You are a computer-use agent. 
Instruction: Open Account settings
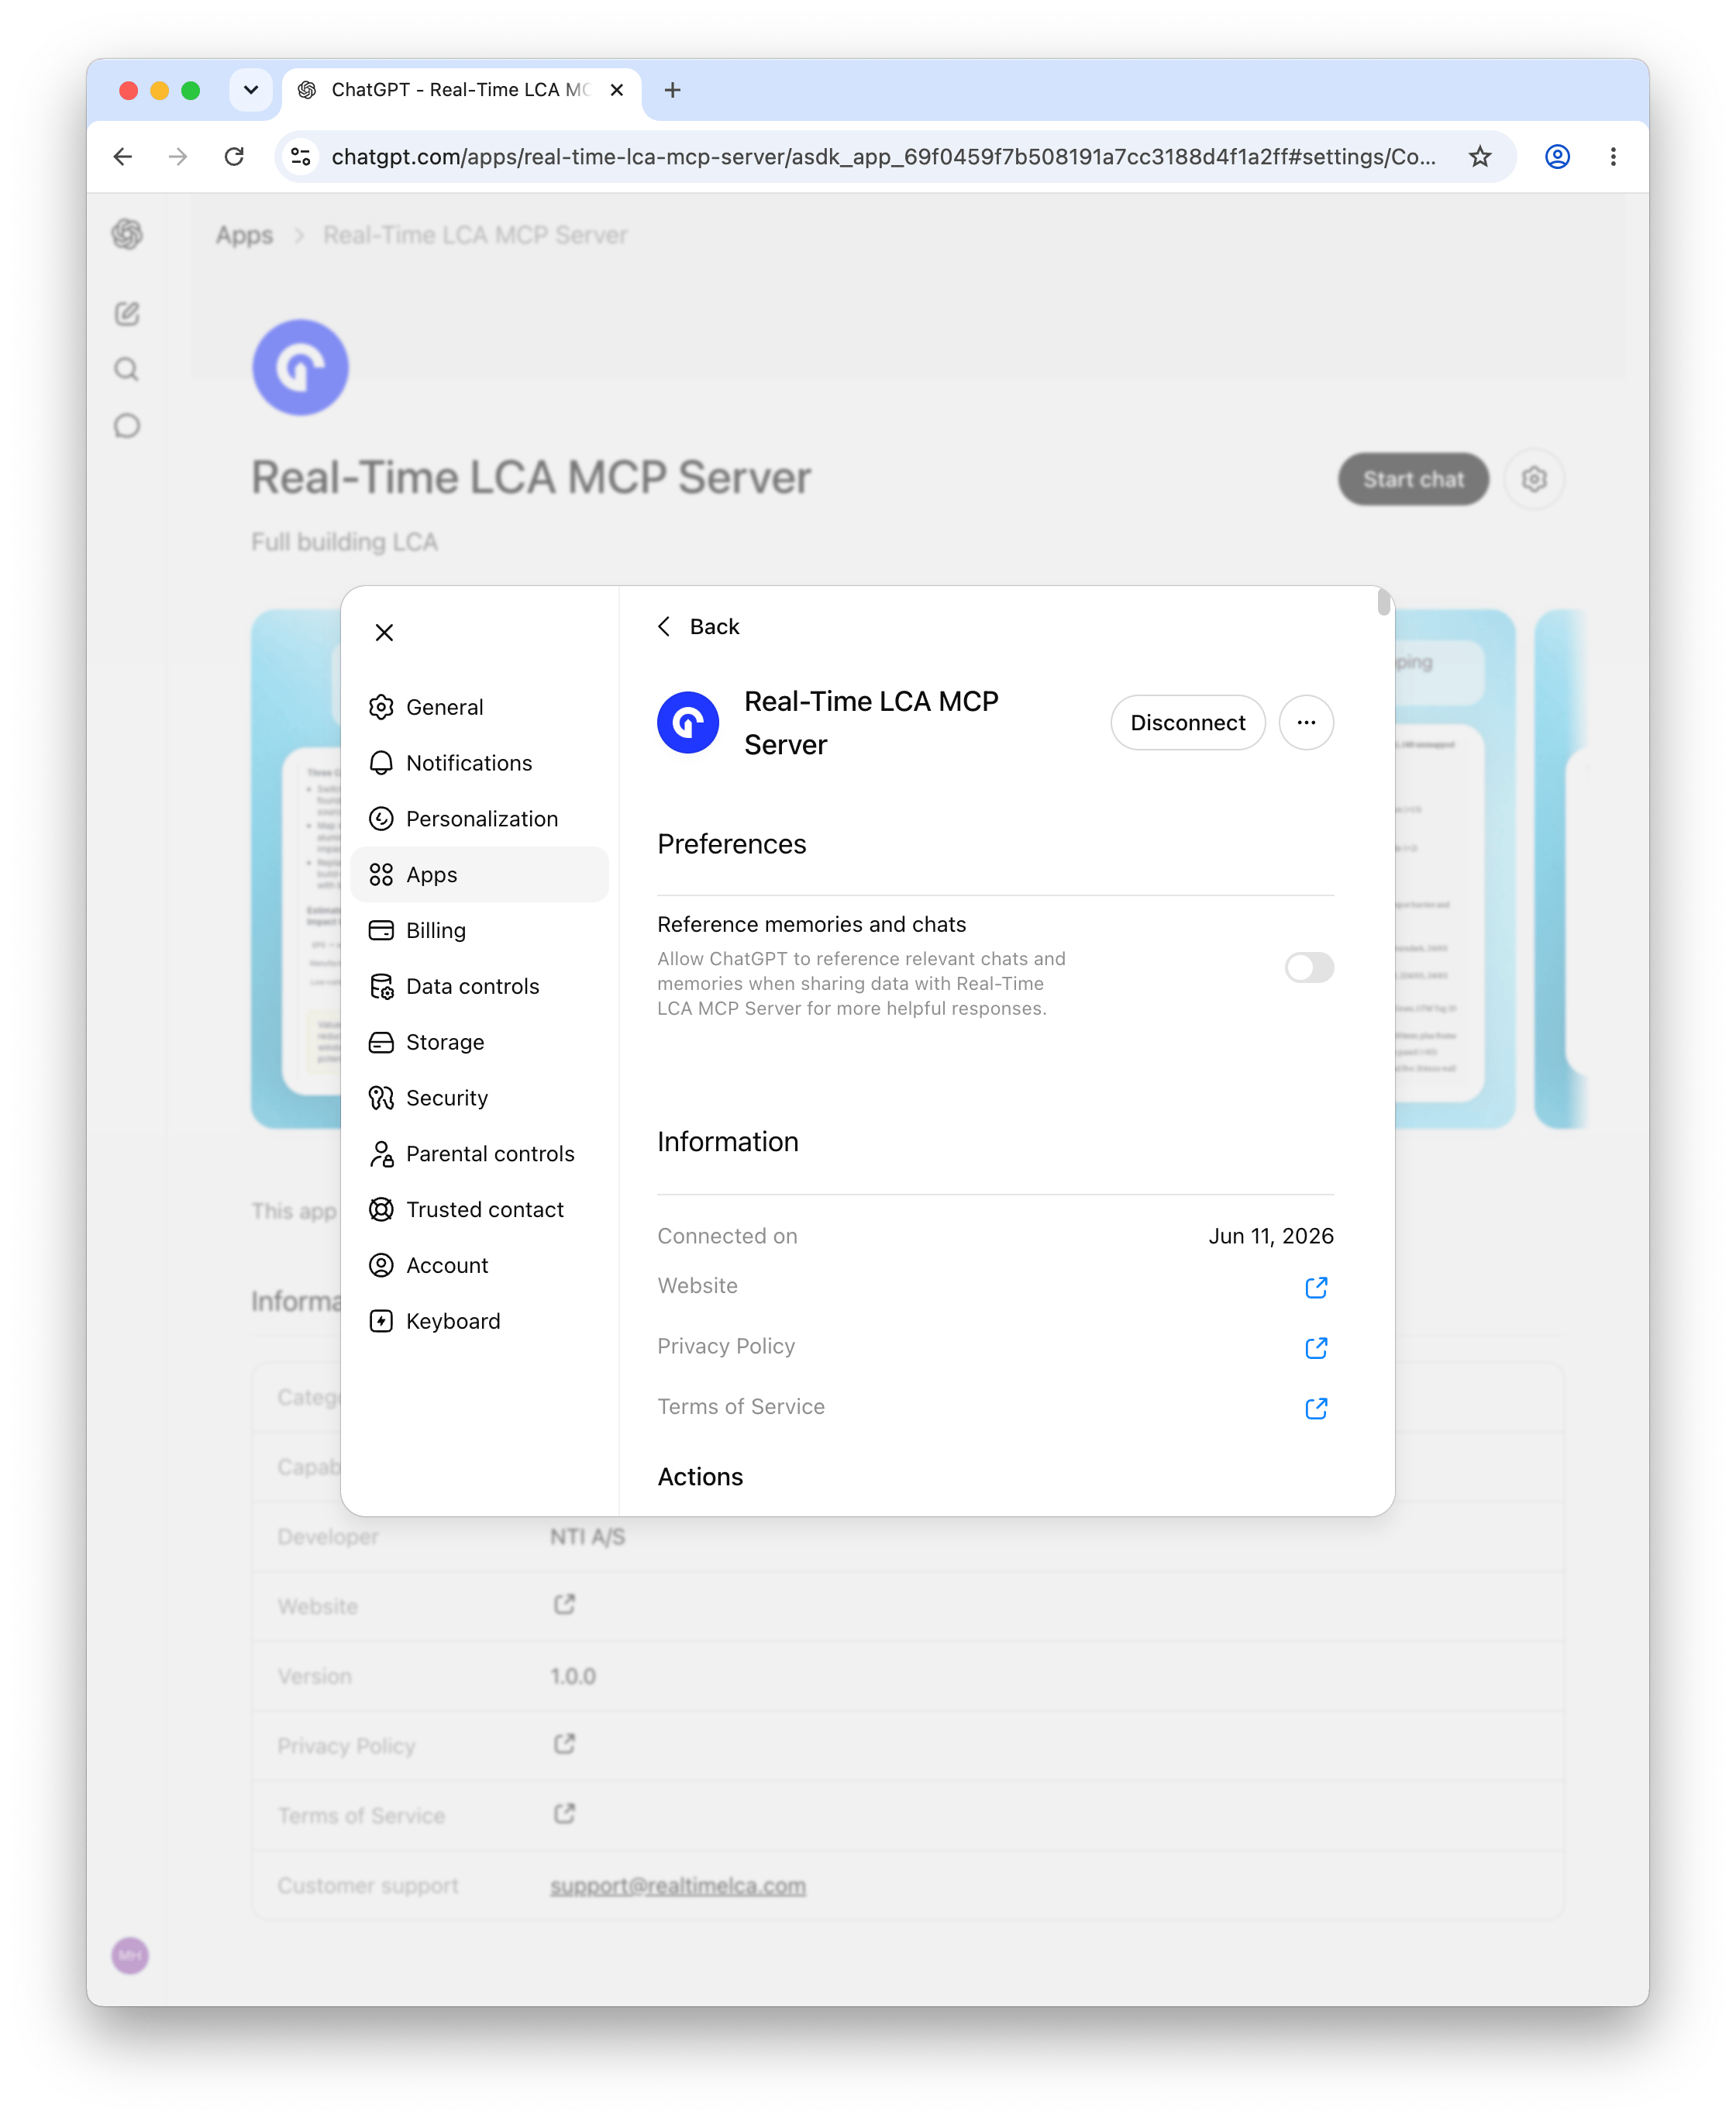click(479, 1266)
